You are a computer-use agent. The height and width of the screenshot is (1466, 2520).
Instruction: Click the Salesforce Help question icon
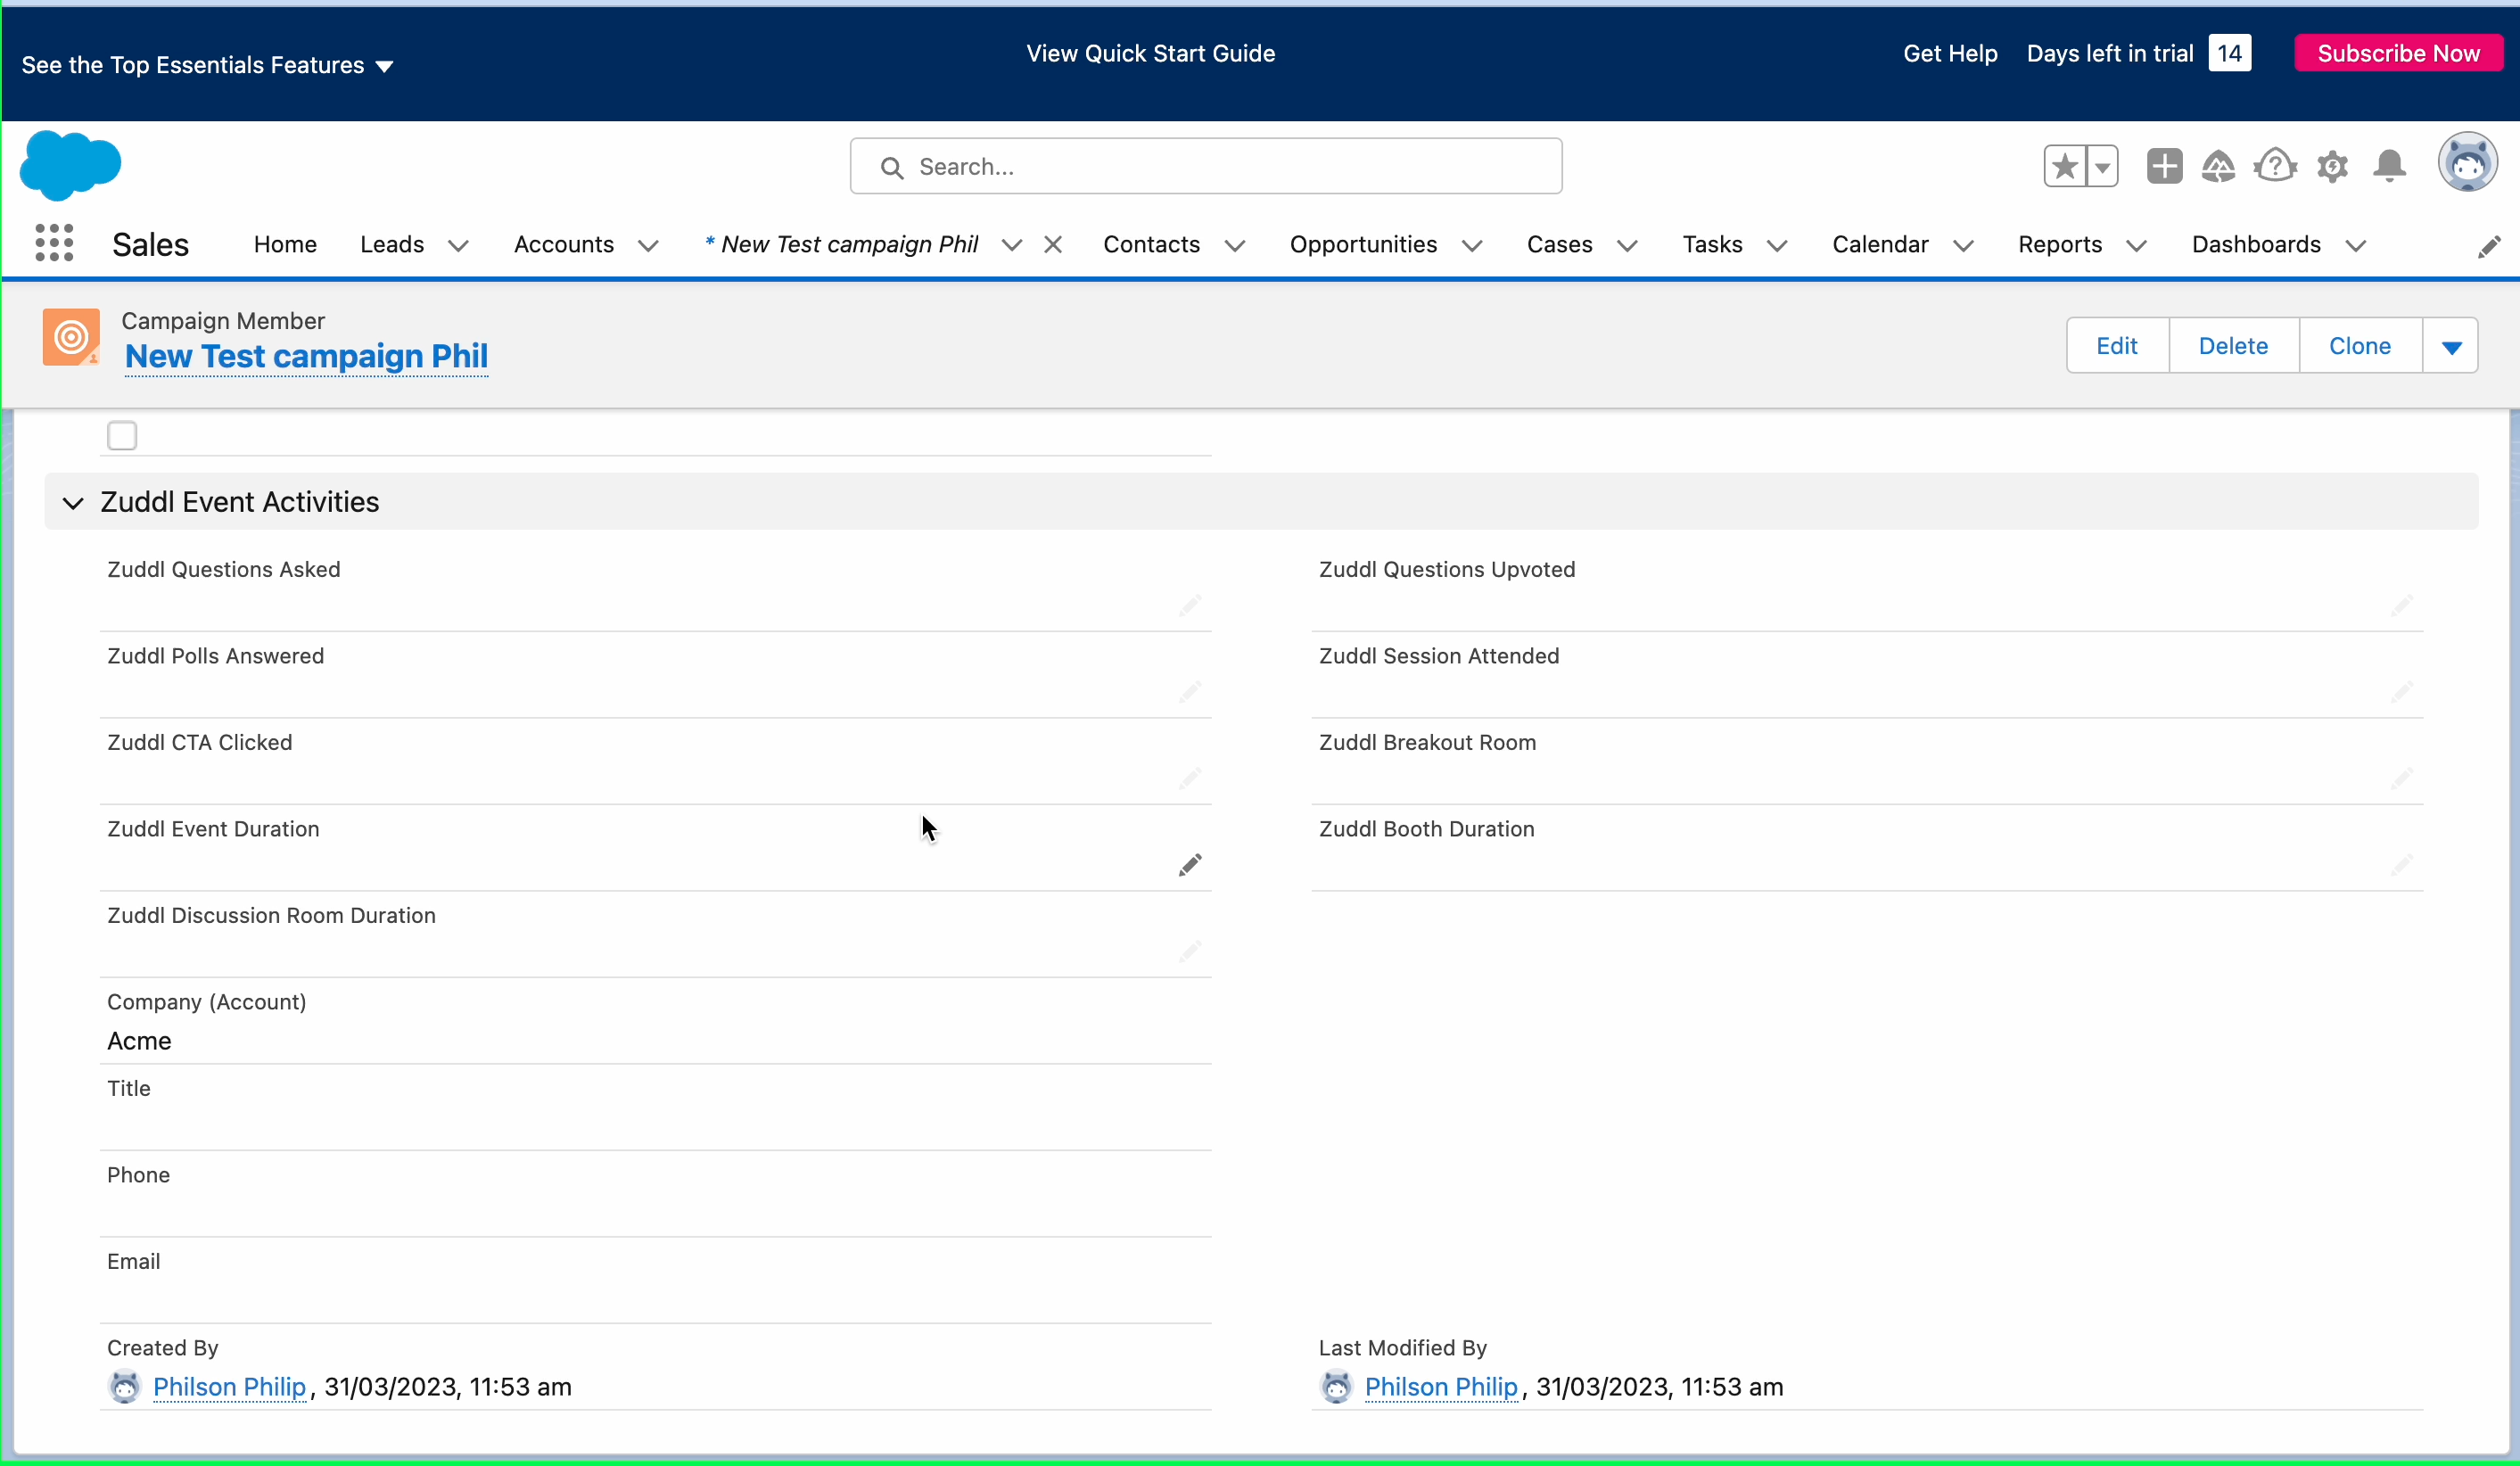click(2275, 166)
